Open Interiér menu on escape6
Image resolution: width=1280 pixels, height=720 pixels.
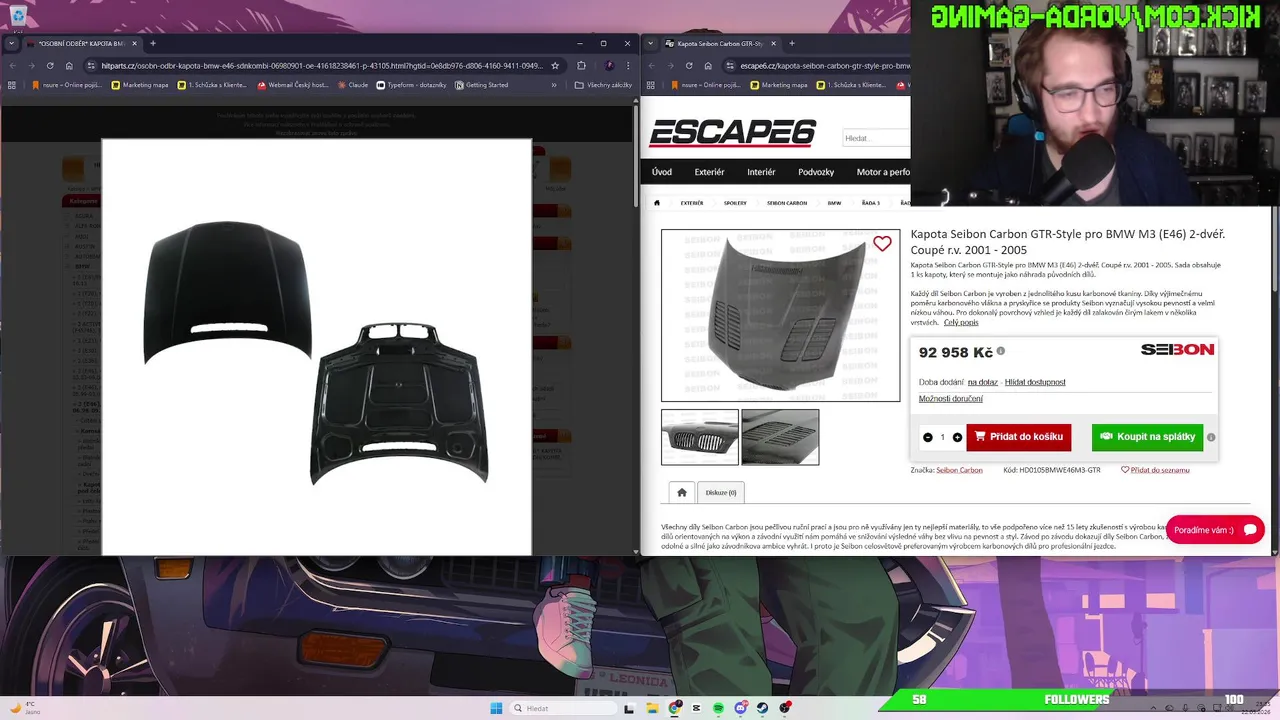pyautogui.click(x=761, y=172)
